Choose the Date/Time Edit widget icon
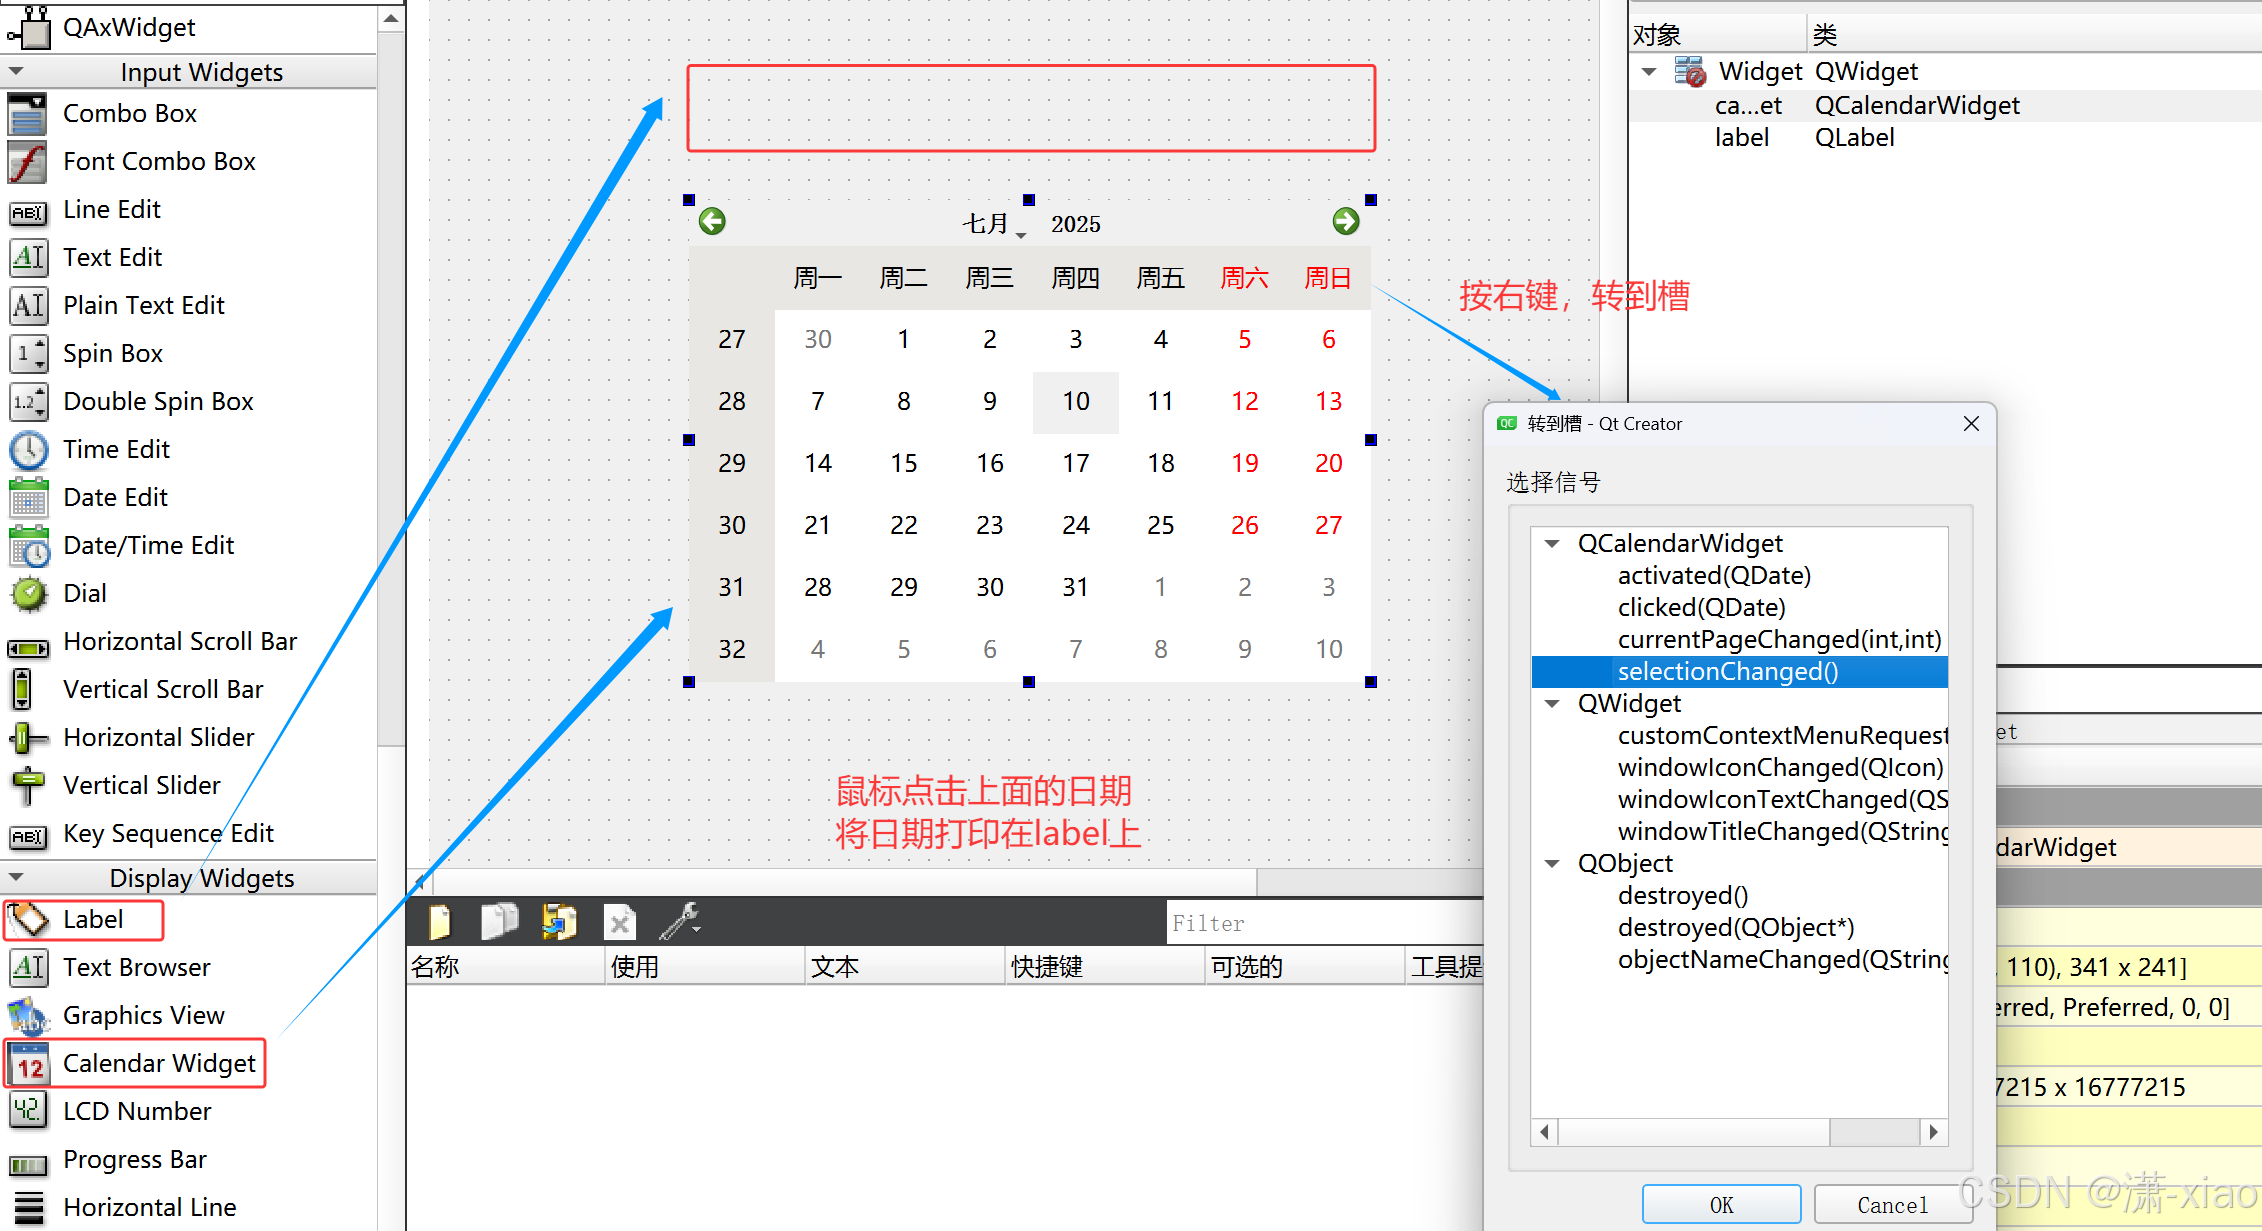 [28, 546]
